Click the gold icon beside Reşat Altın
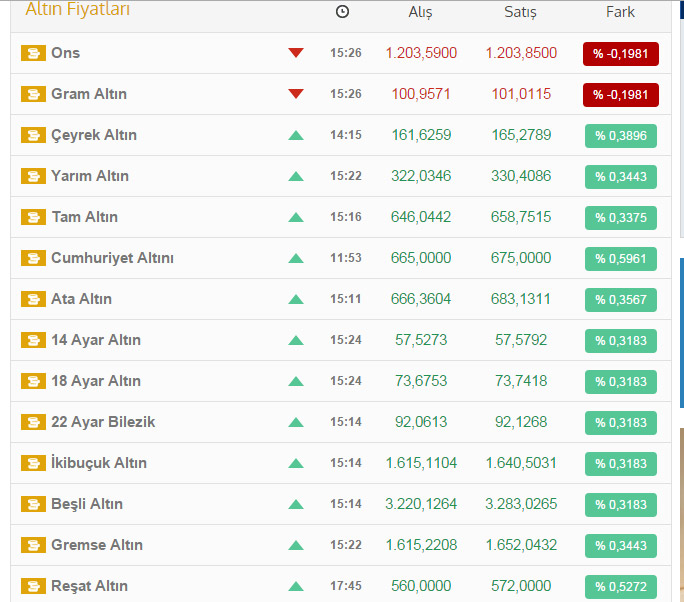 (x=33, y=586)
